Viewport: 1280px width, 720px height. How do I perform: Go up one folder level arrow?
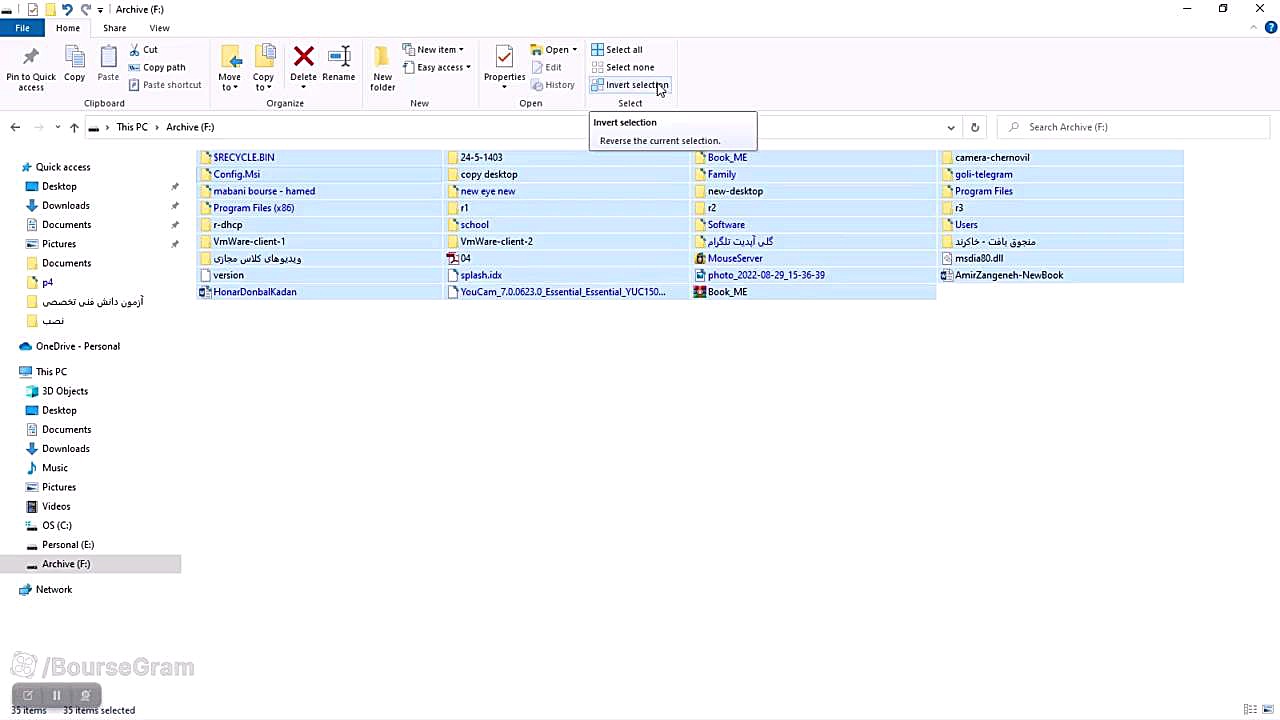pyautogui.click(x=74, y=127)
